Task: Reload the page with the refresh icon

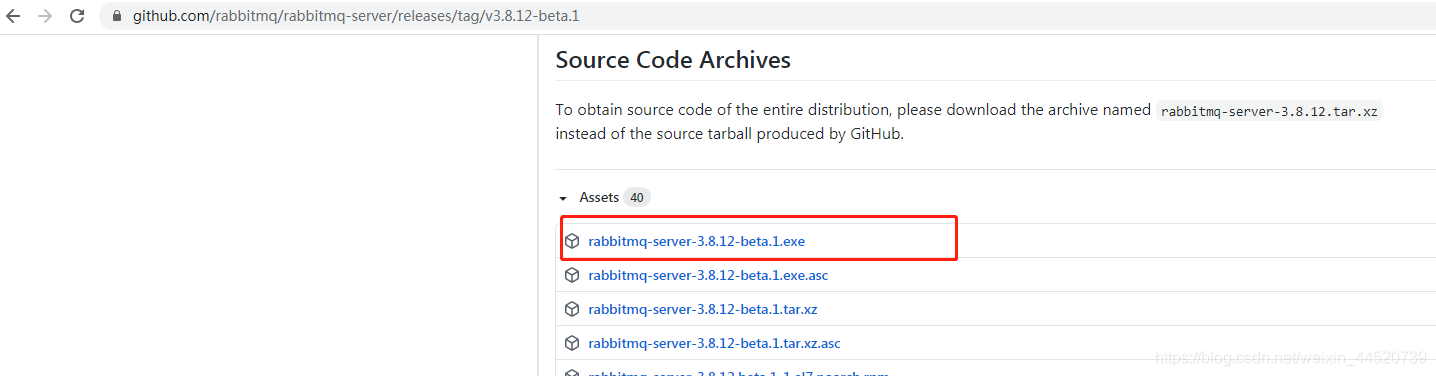Action: [x=77, y=17]
